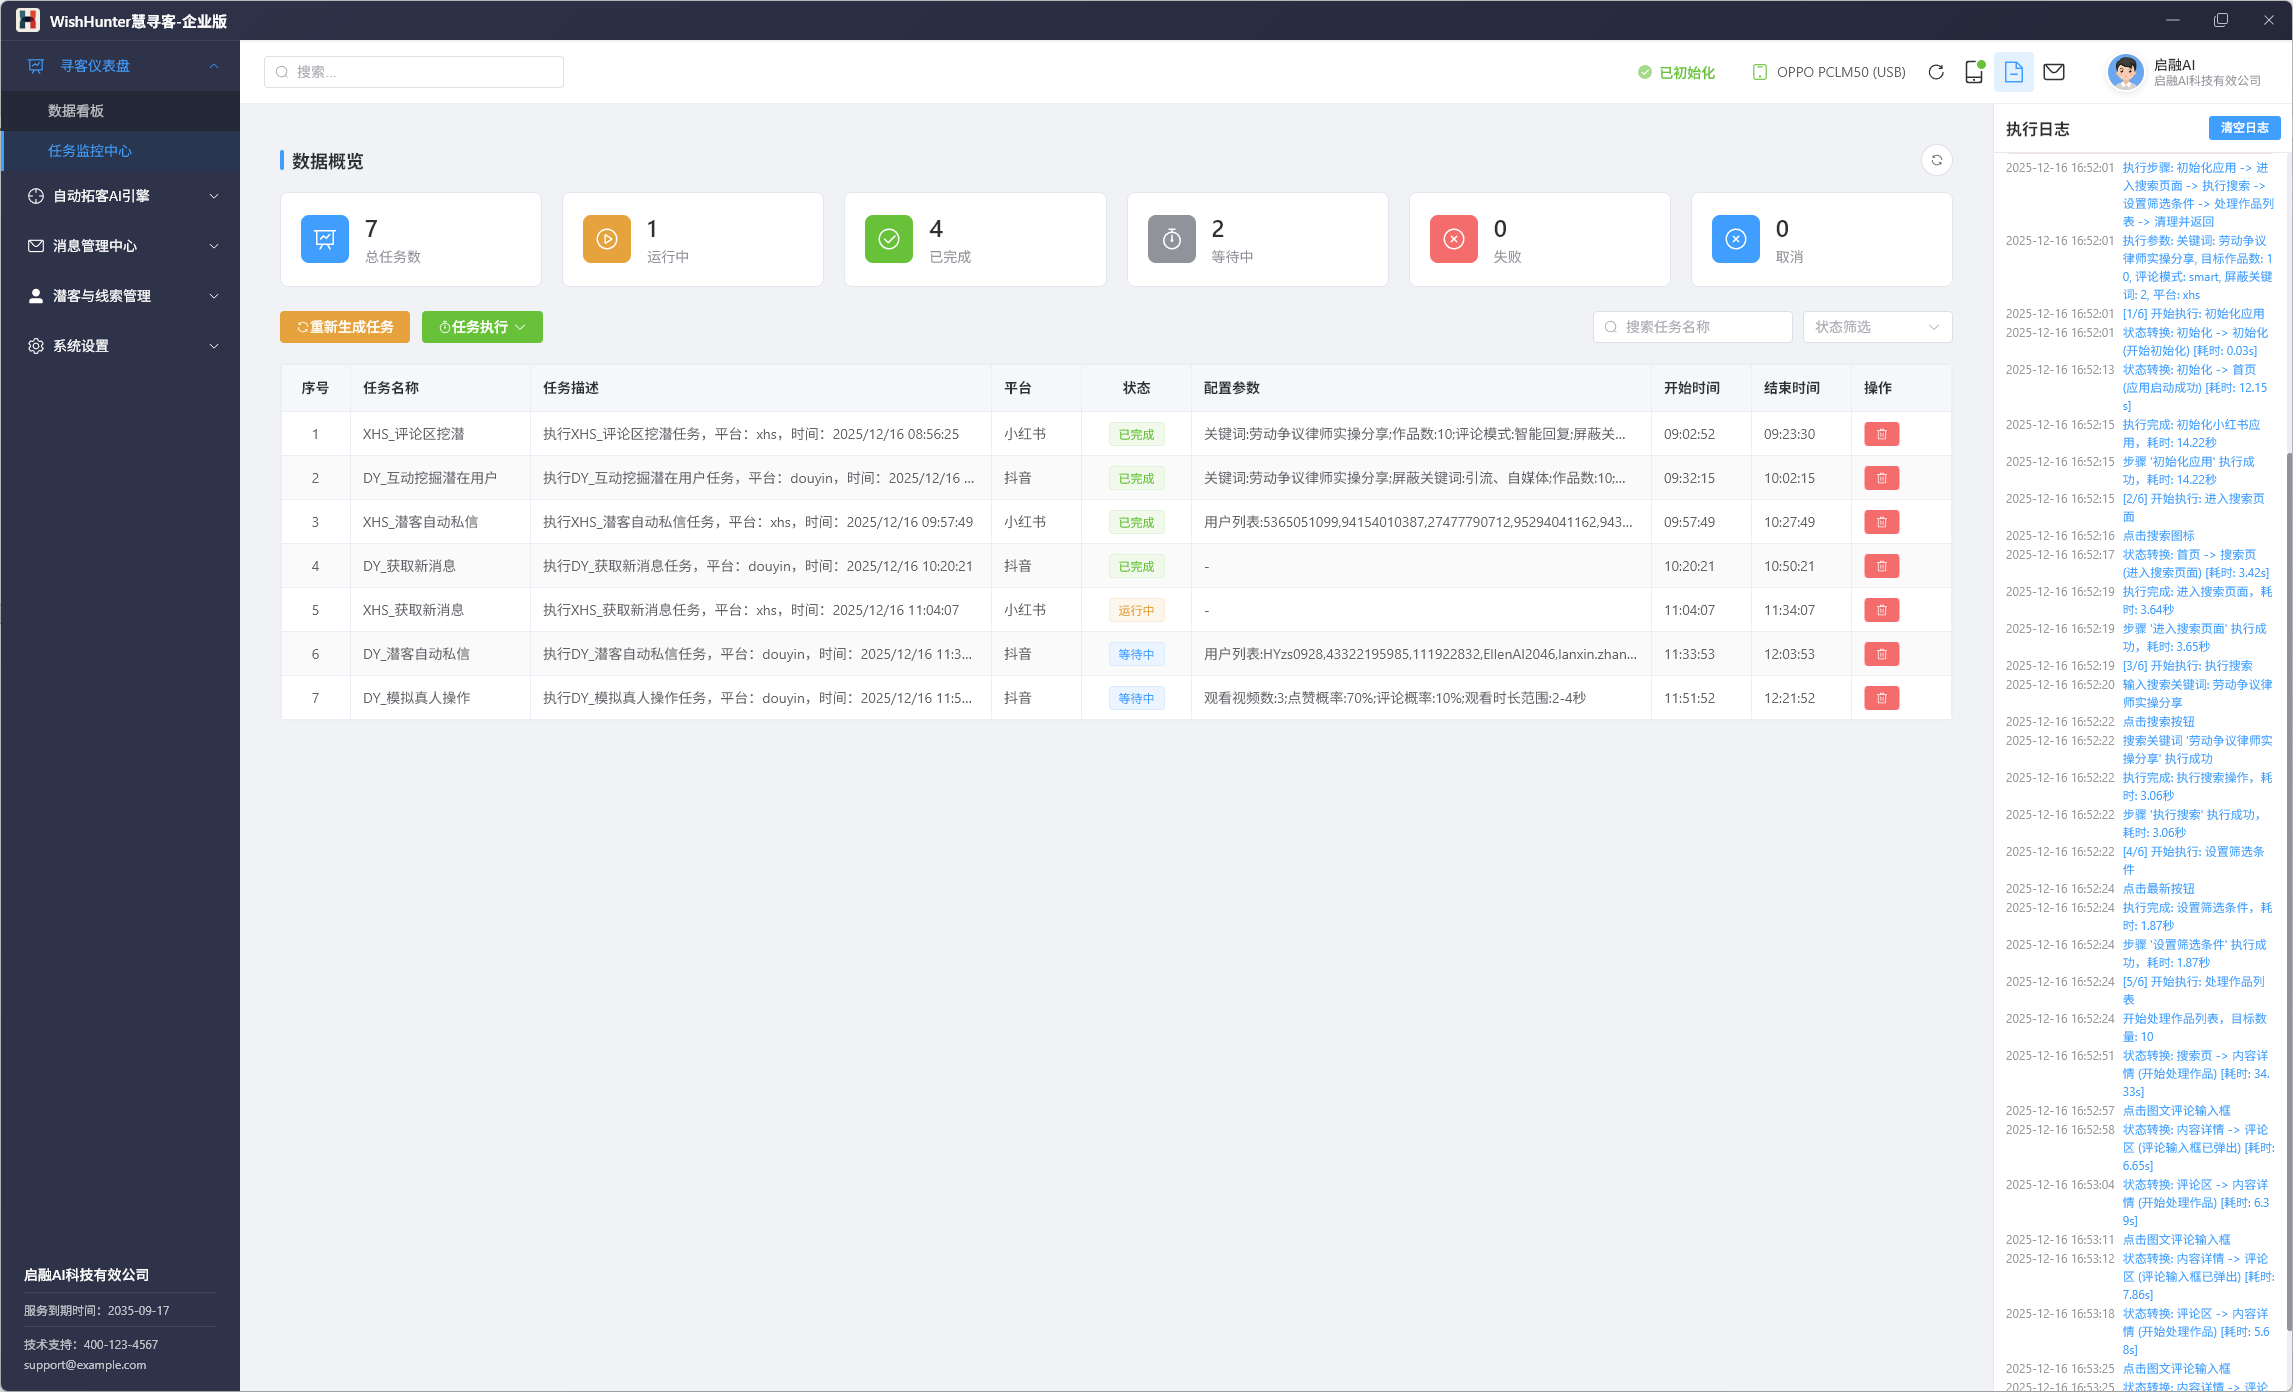Select 任务监控中心 in the sidebar
The height and width of the screenshot is (1392, 2293).
(90, 151)
